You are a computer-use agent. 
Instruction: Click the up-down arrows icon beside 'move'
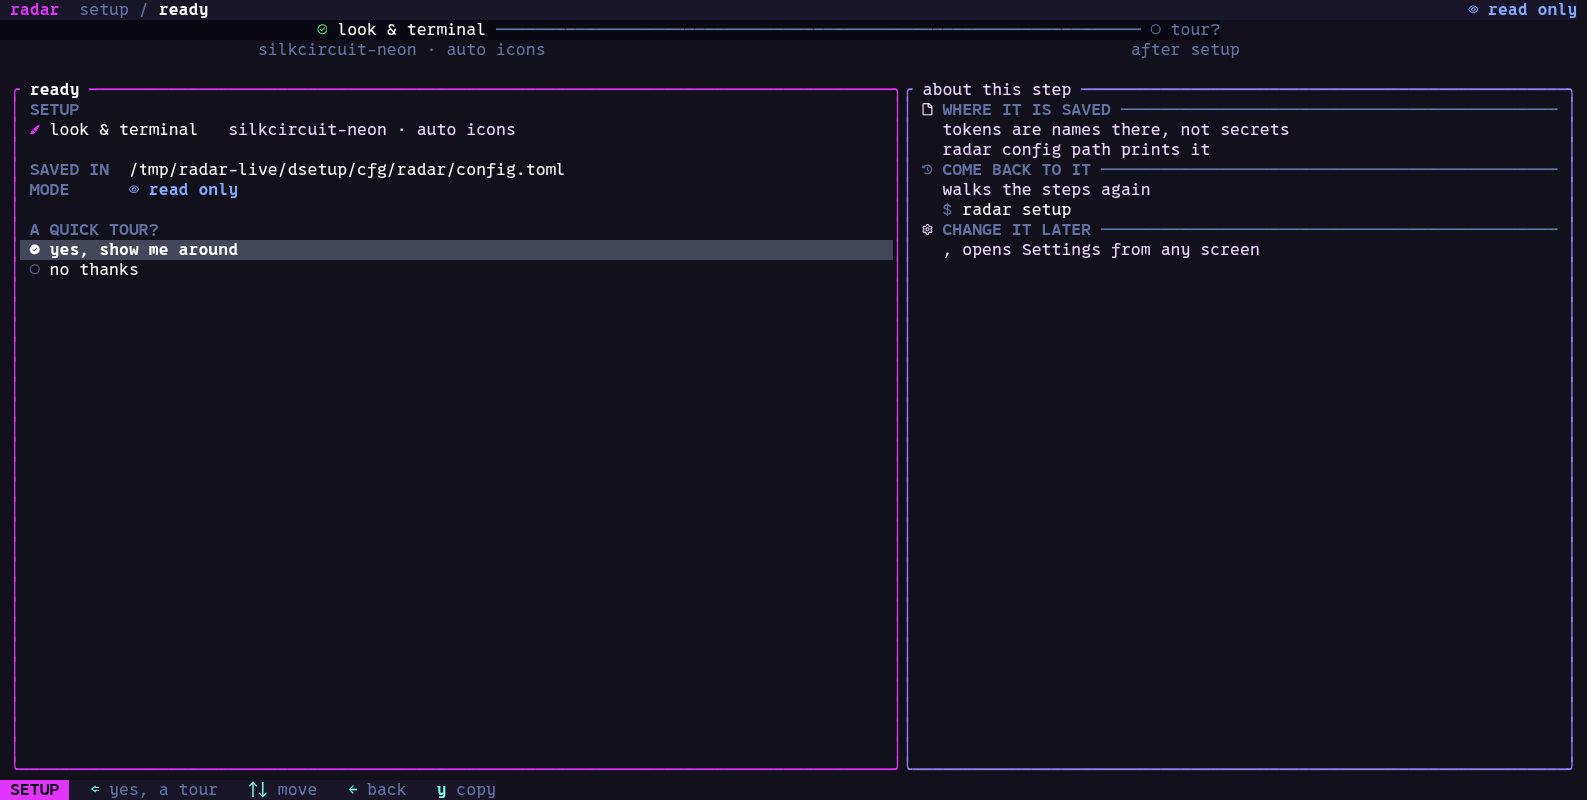[x=258, y=790]
